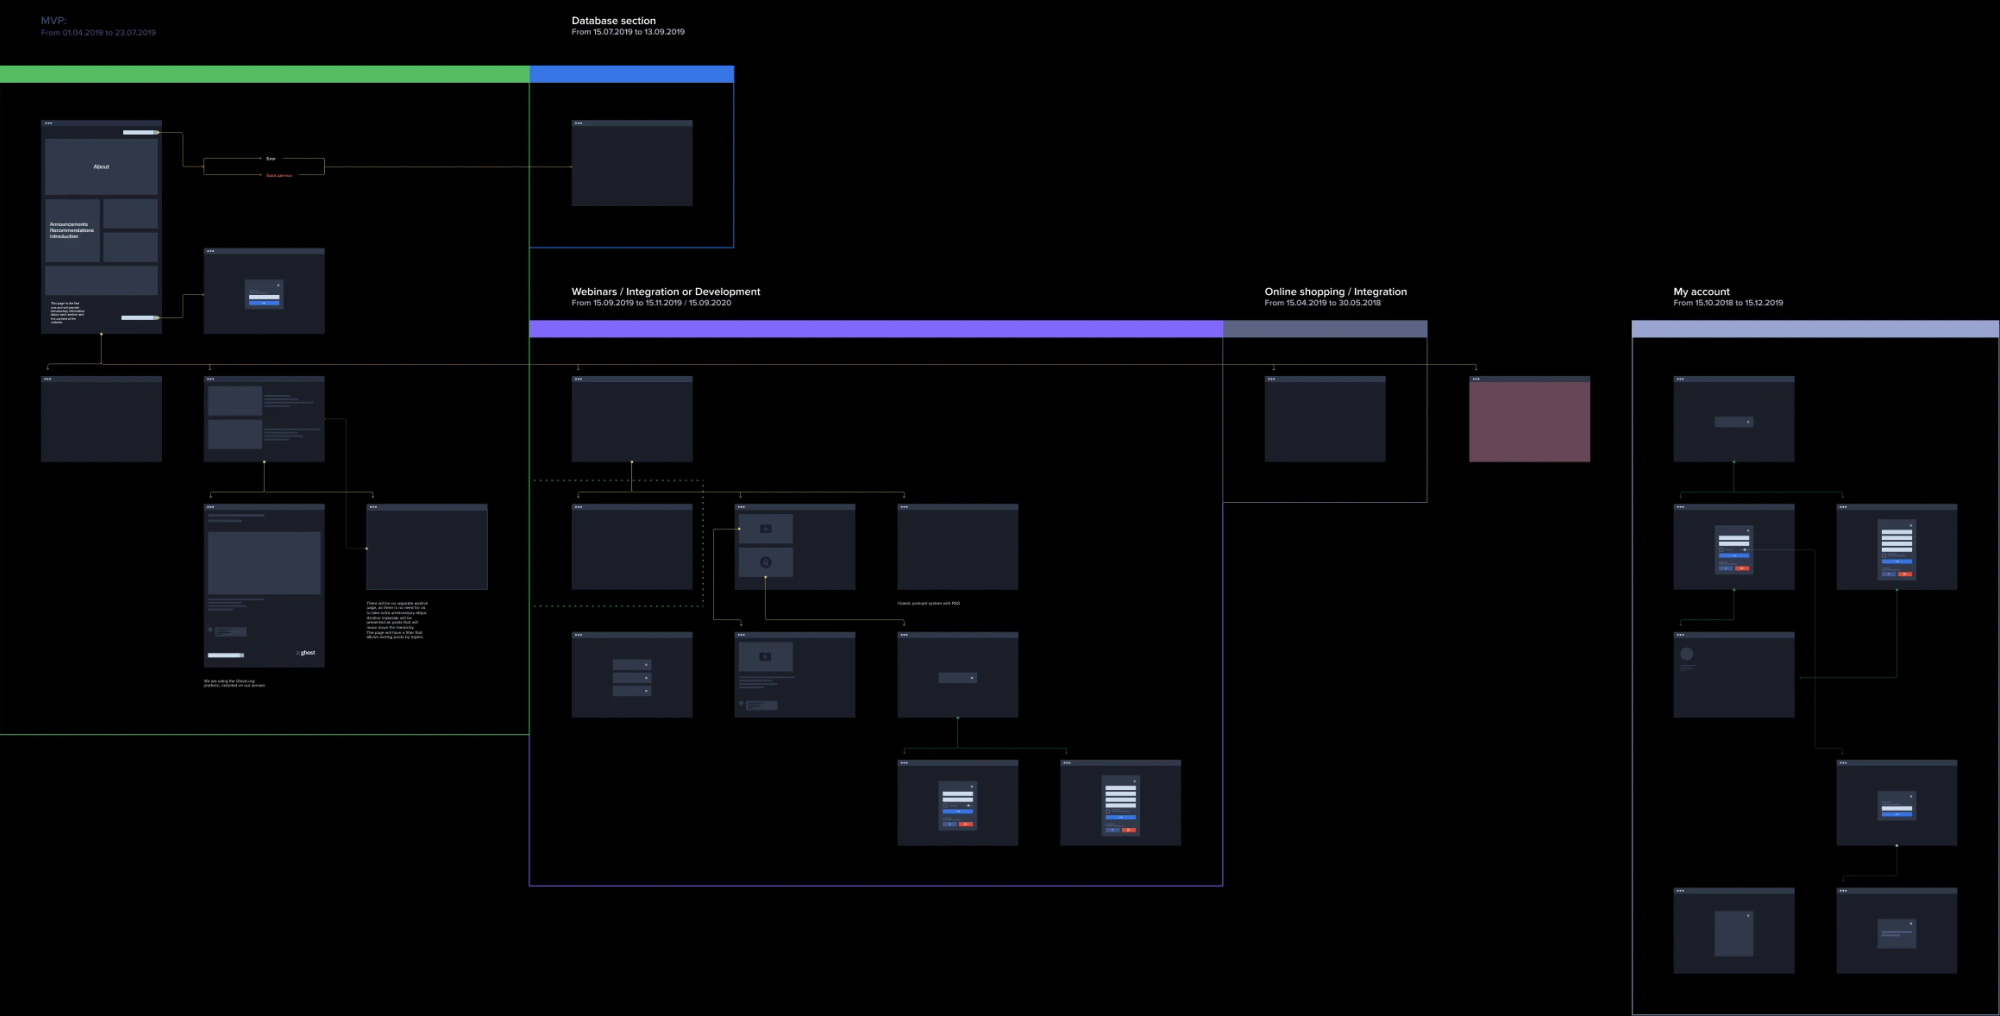Select the green MVP timeline bar
Viewport: 2000px width, 1016px height.
pos(264,74)
